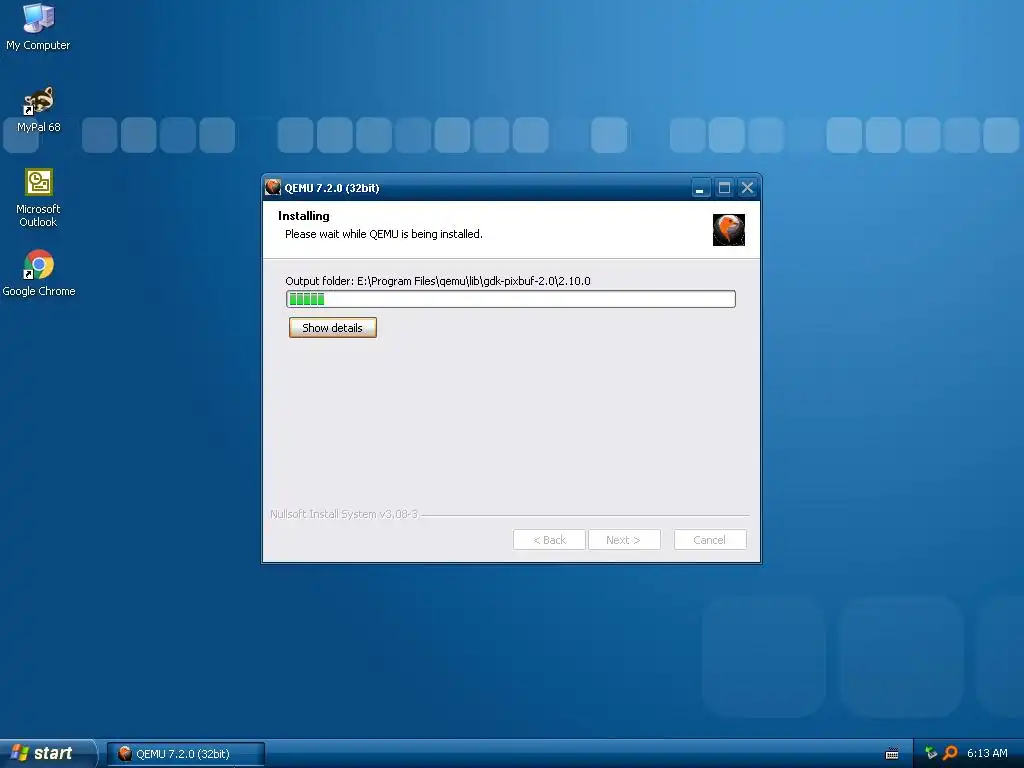Image resolution: width=1024 pixels, height=768 pixels.
Task: Click the QEMU logo in installer header
Action: [x=729, y=230]
